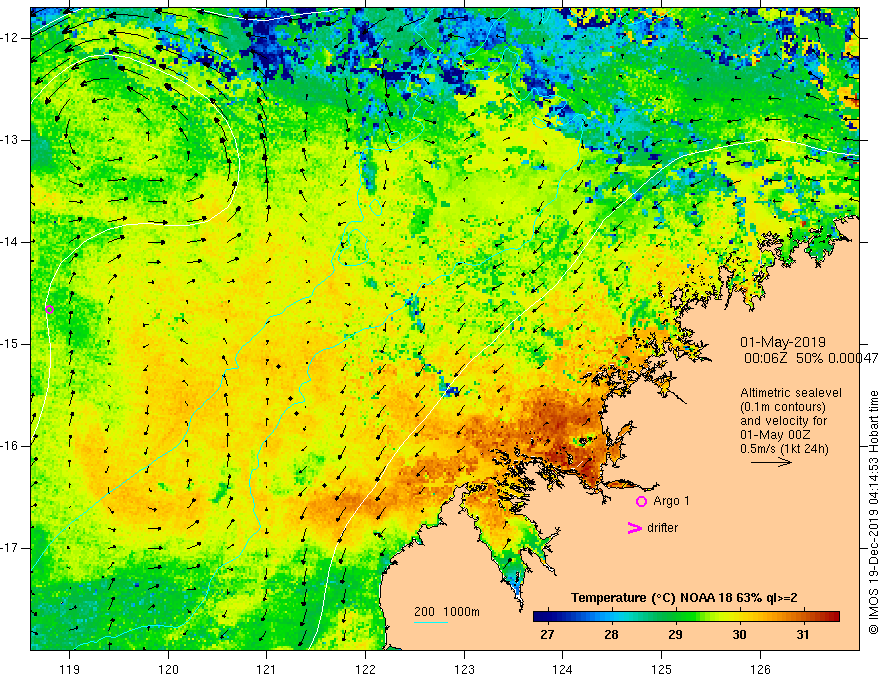The width and height of the screenshot is (880, 680).
Task: Click the magenta Argo float circle near 119°E
Action: point(49,309)
